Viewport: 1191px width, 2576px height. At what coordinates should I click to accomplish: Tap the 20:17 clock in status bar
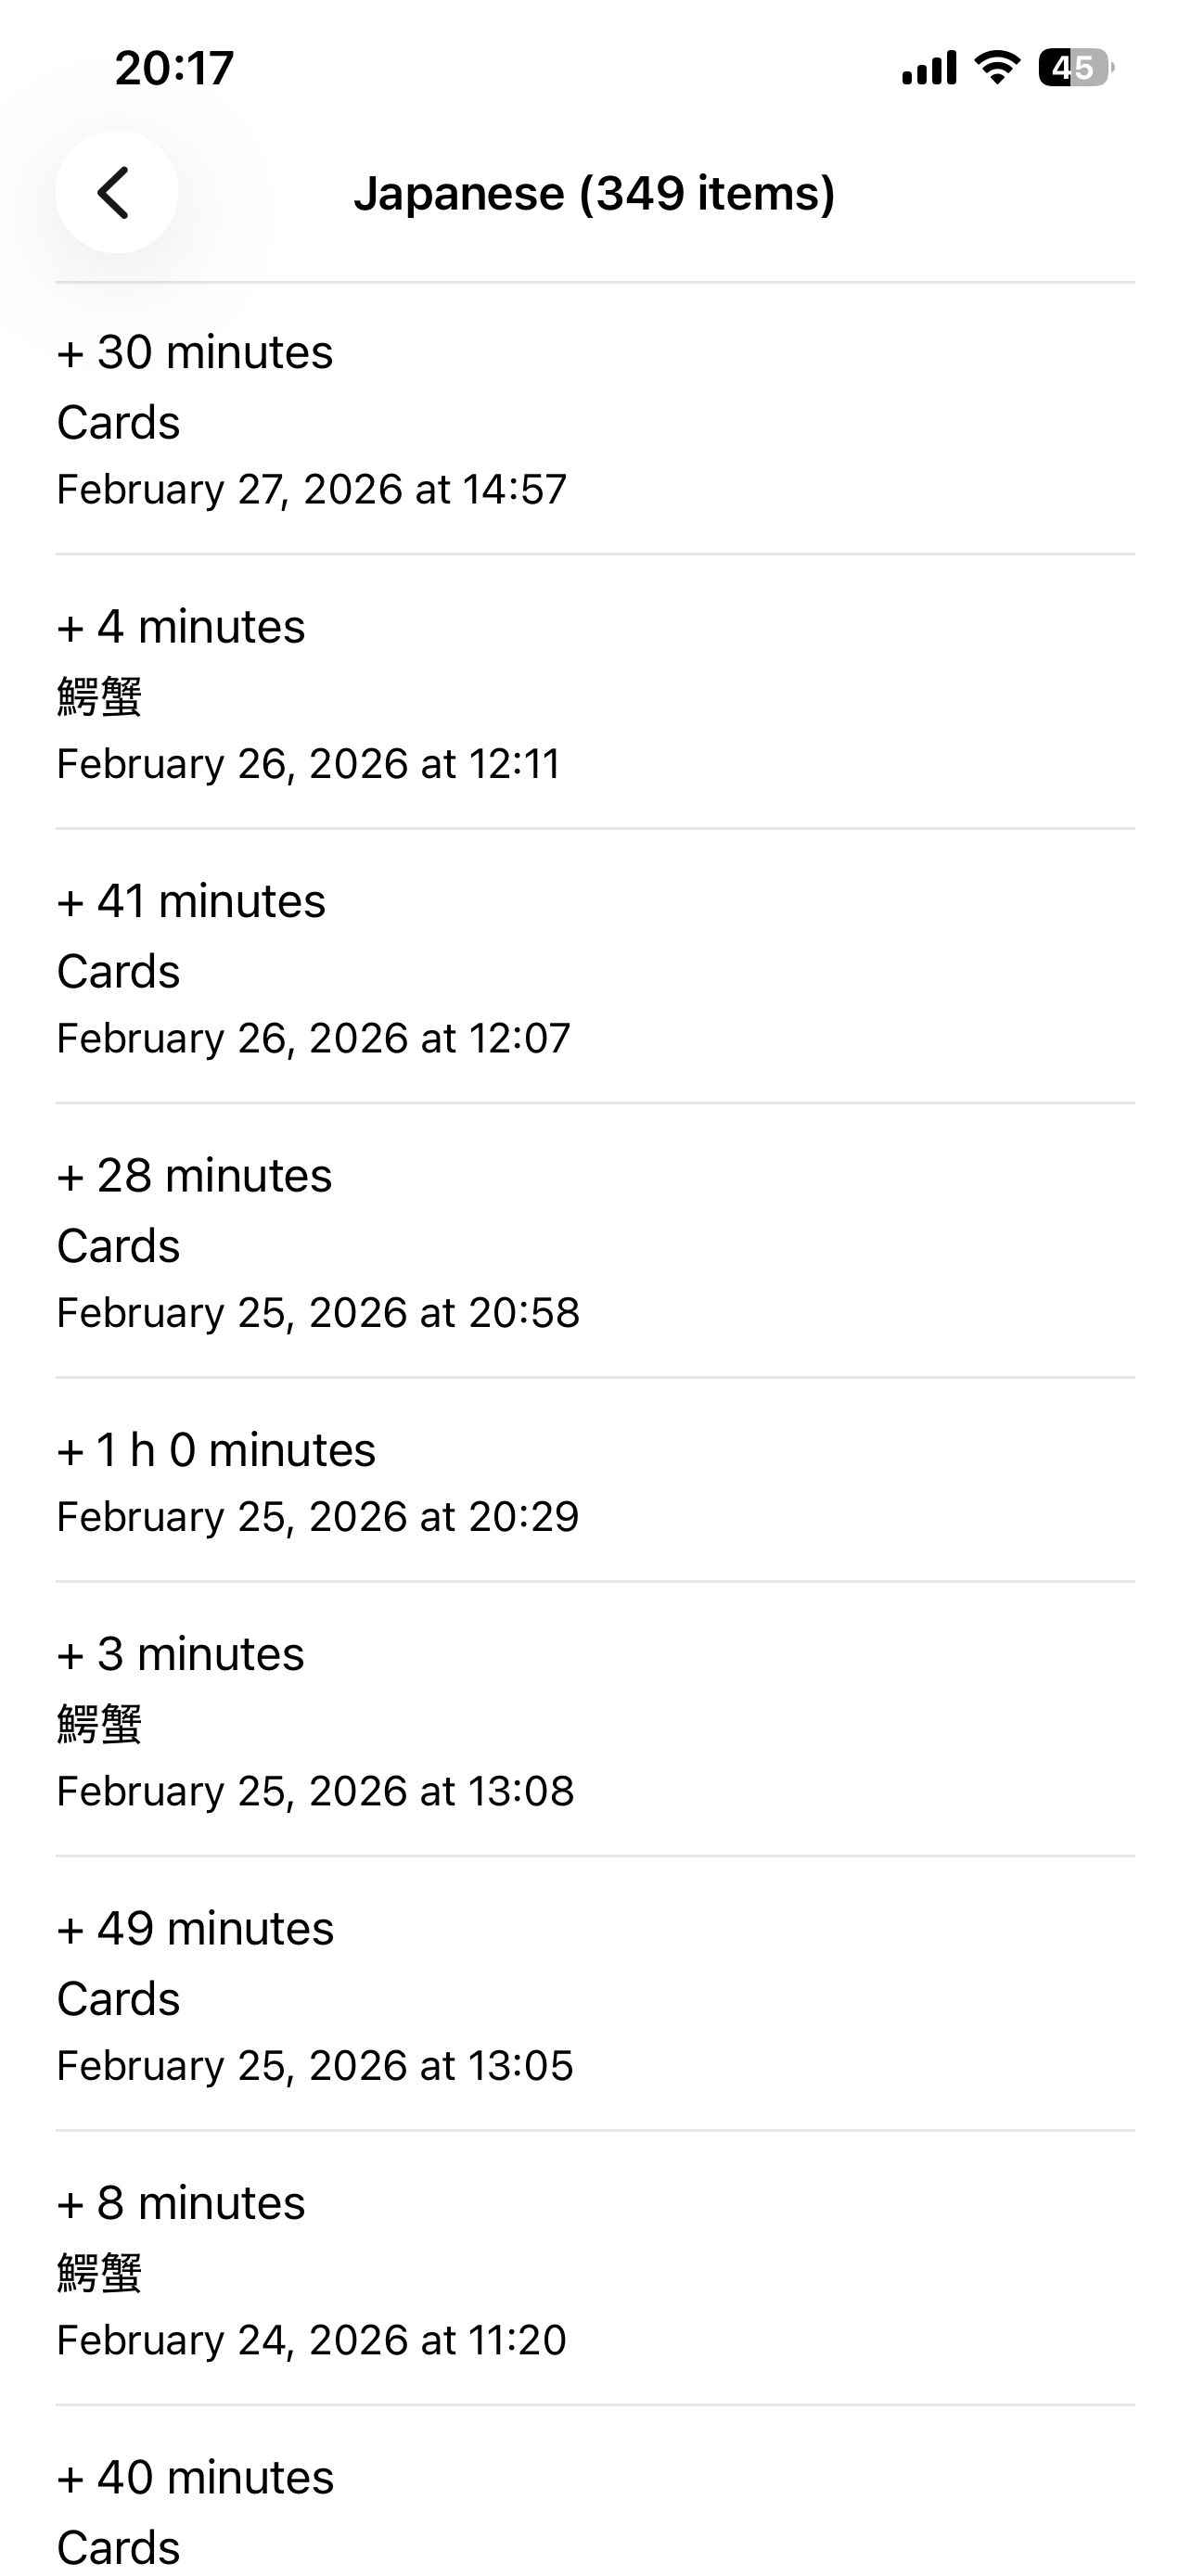coord(174,68)
